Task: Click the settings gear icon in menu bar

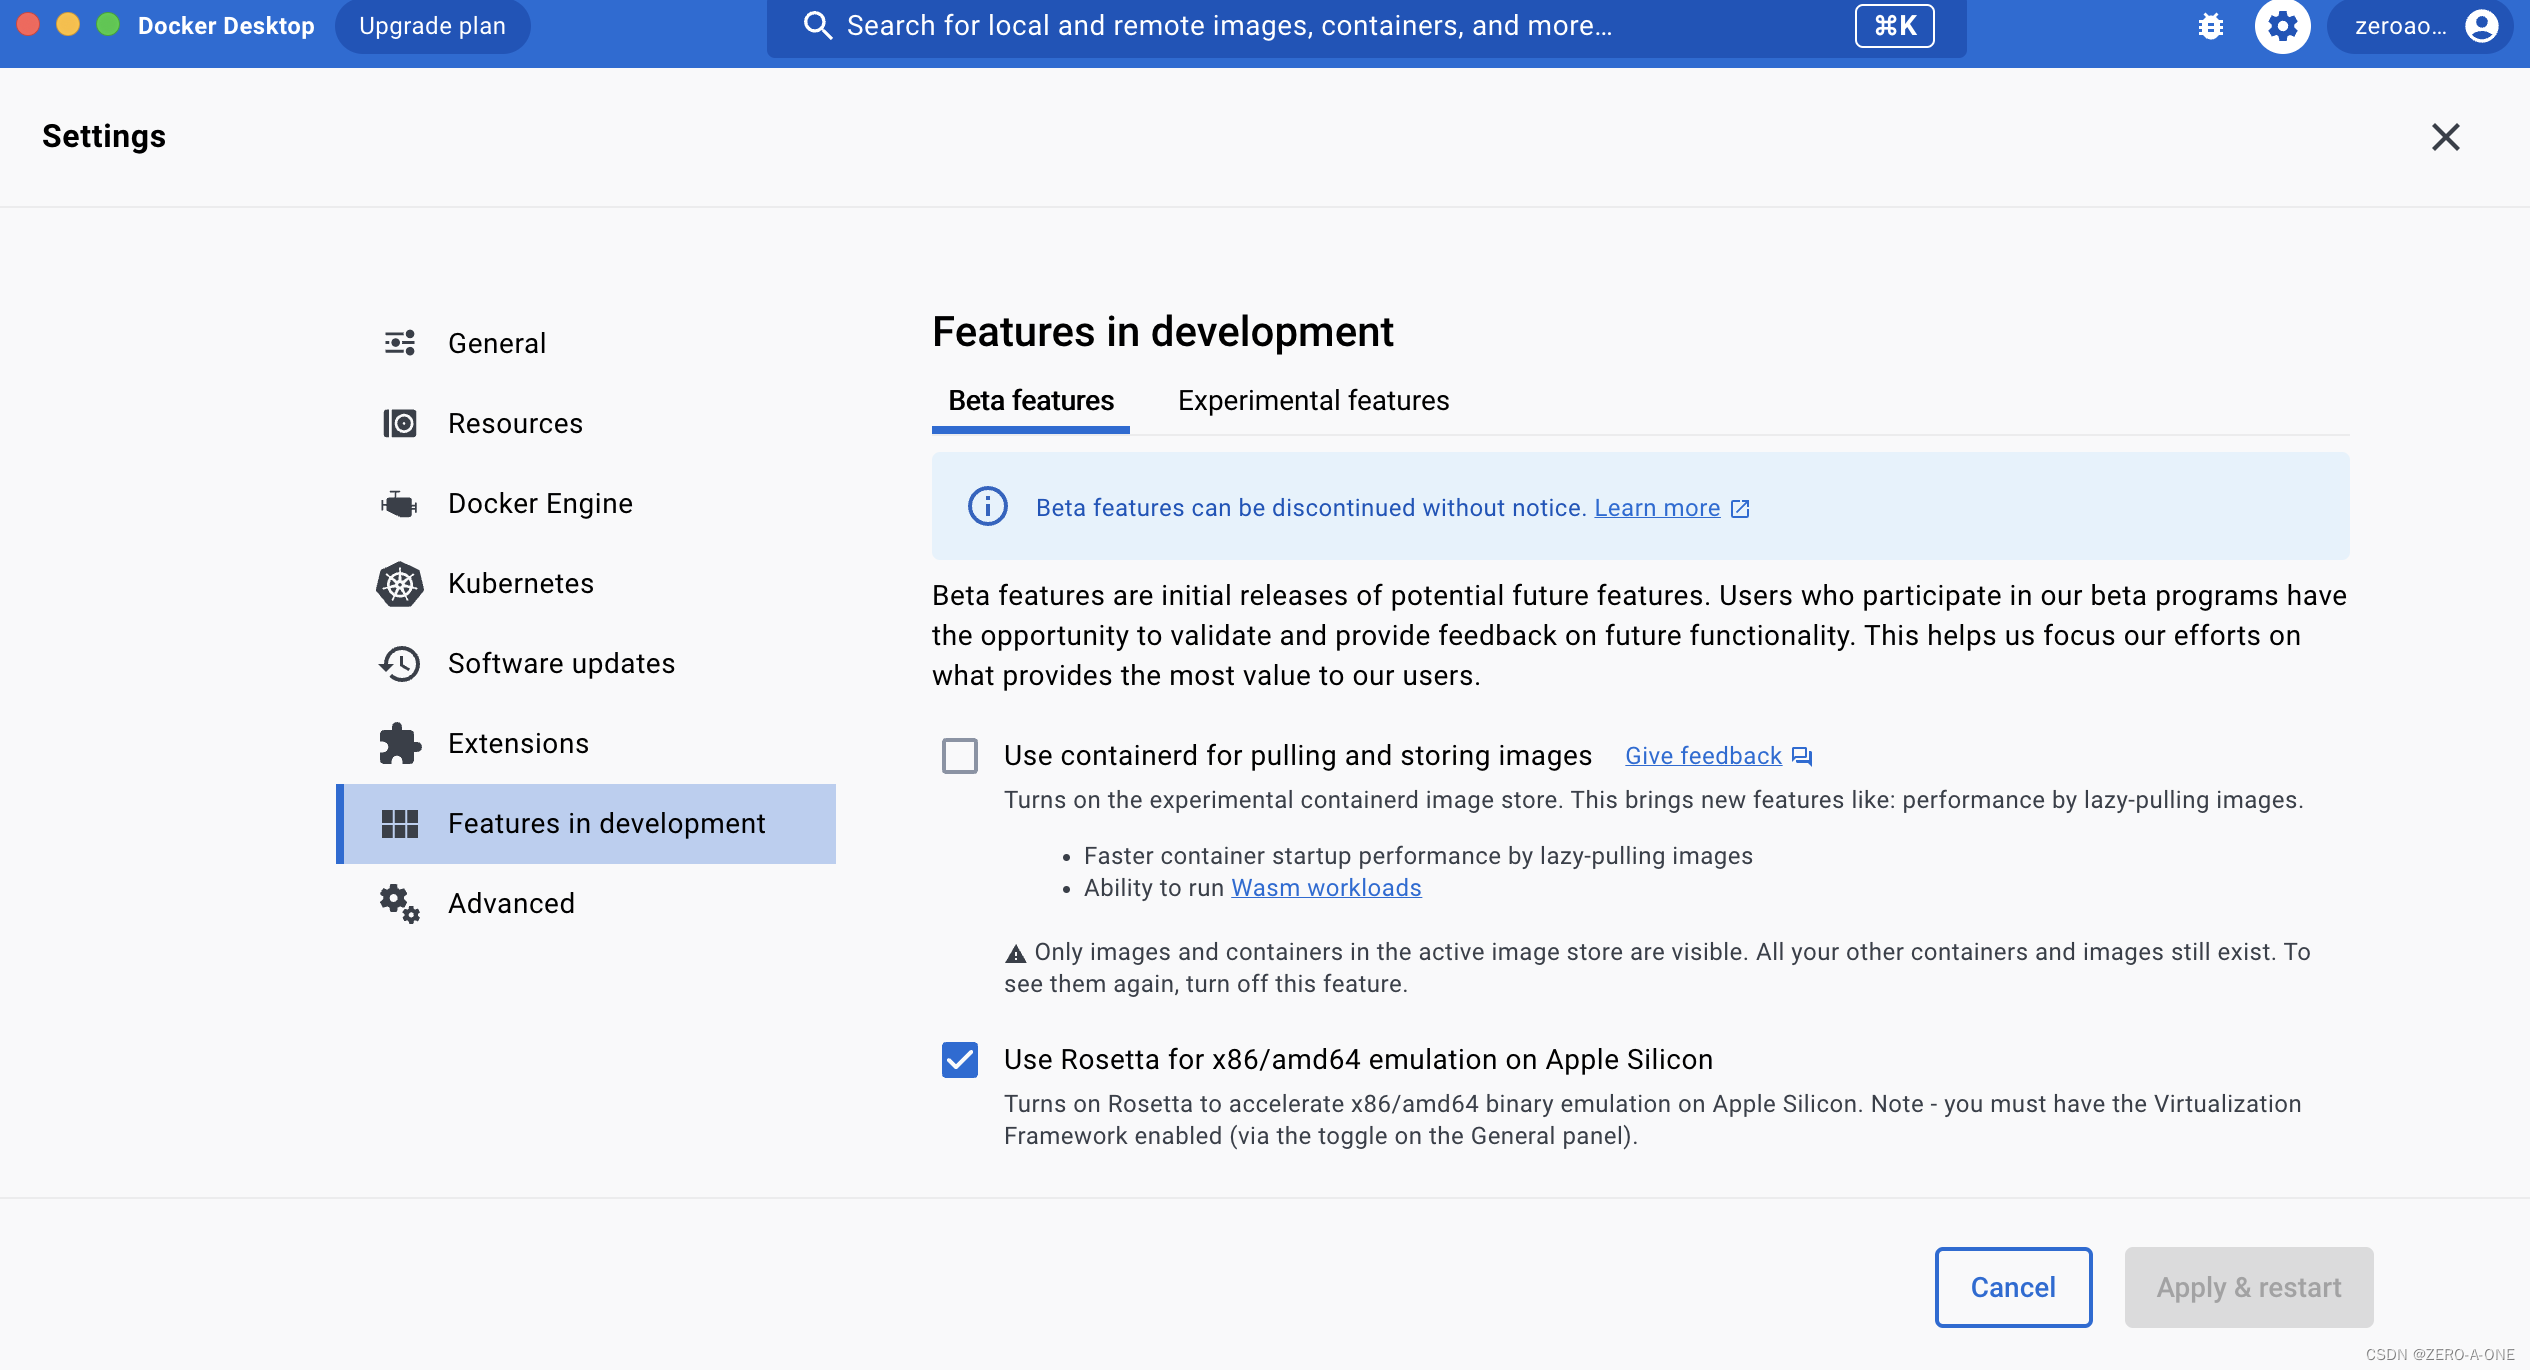Action: pyautogui.click(x=2280, y=25)
